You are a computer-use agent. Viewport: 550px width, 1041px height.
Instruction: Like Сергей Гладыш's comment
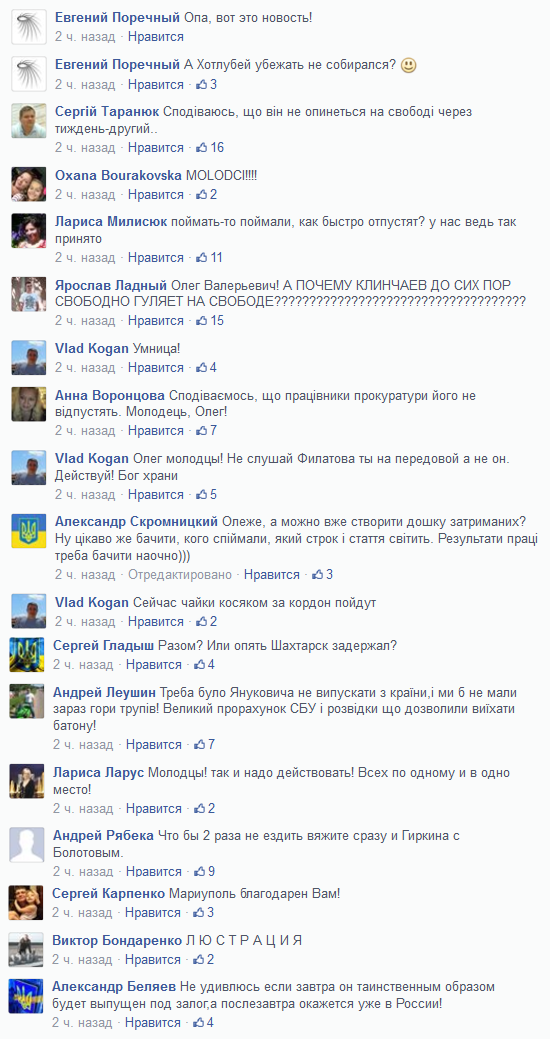154,665
